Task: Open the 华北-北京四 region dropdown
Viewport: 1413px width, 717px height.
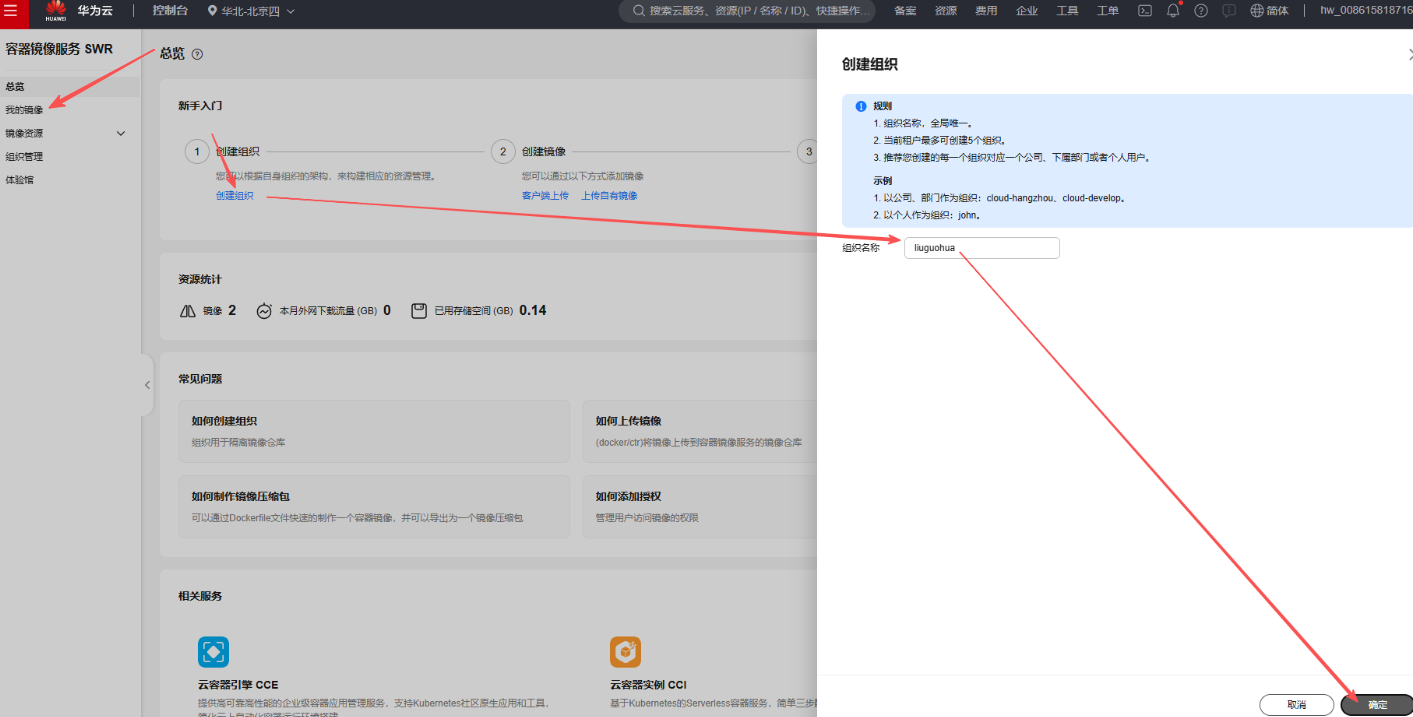Action: click(251, 11)
